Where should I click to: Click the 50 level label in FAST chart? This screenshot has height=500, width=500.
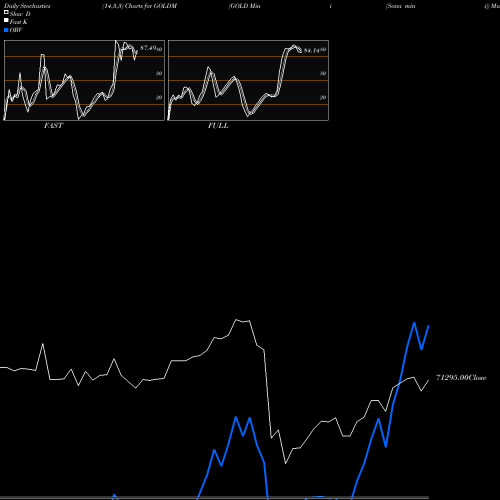click(x=159, y=73)
